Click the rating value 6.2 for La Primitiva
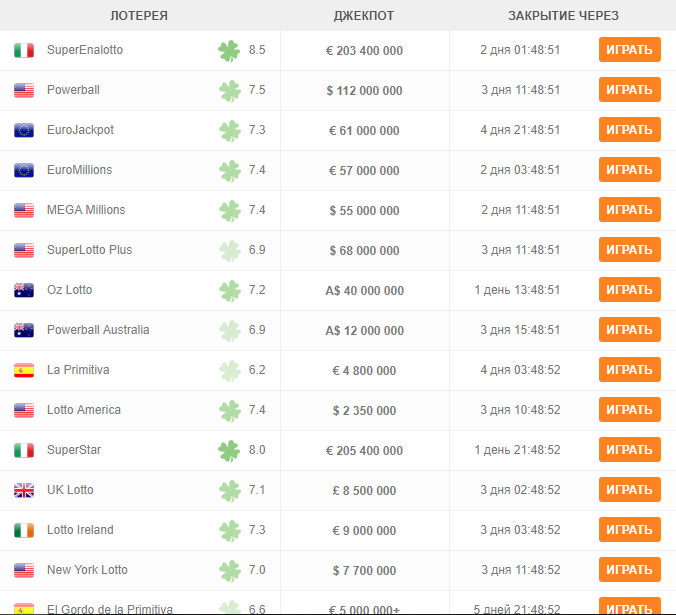Viewport: 676px width, 615px height. pyautogui.click(x=257, y=370)
